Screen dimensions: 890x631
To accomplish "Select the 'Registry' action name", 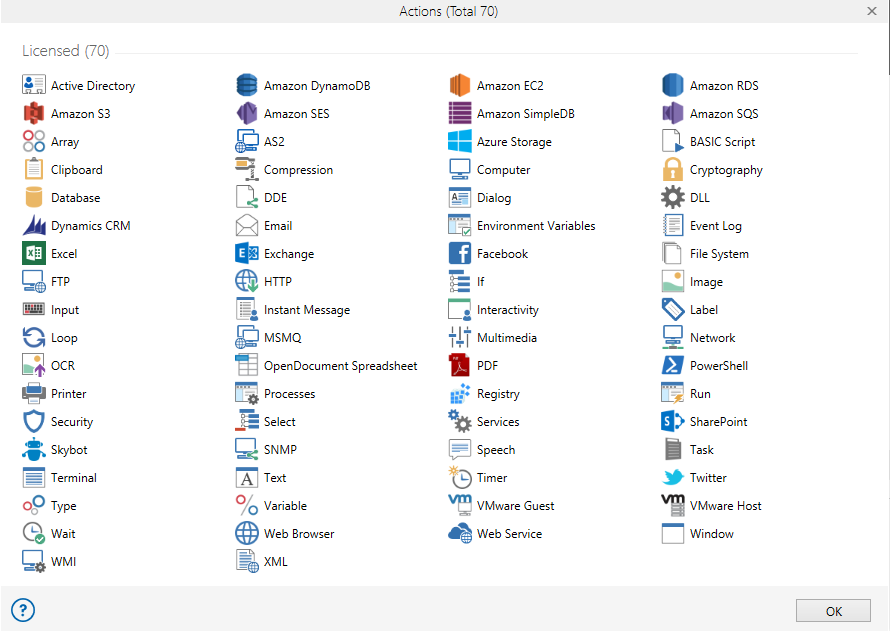I will 498,394.
